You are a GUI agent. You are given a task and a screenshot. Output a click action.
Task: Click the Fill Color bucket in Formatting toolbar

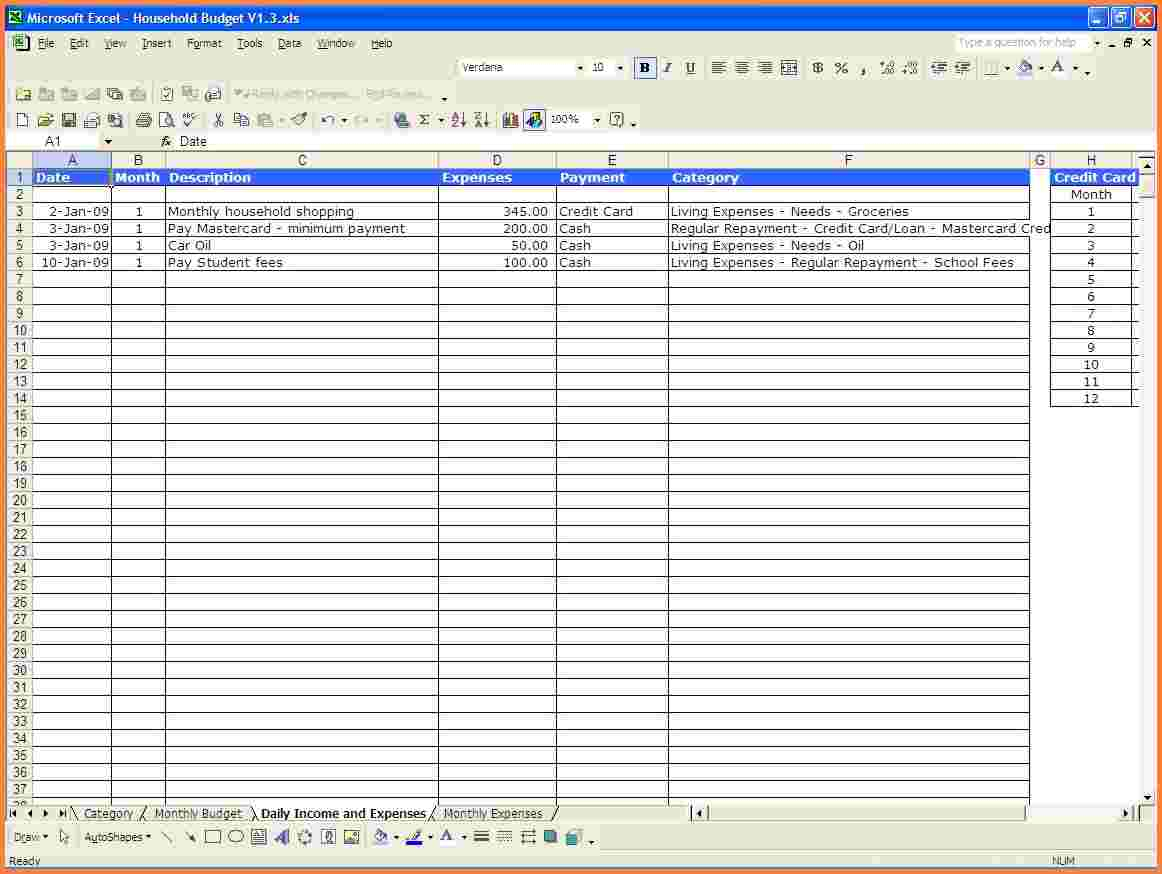pos(1024,68)
